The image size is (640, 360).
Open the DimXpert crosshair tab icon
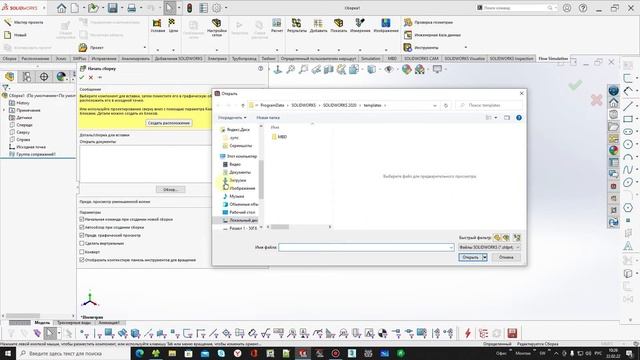pos(44,76)
